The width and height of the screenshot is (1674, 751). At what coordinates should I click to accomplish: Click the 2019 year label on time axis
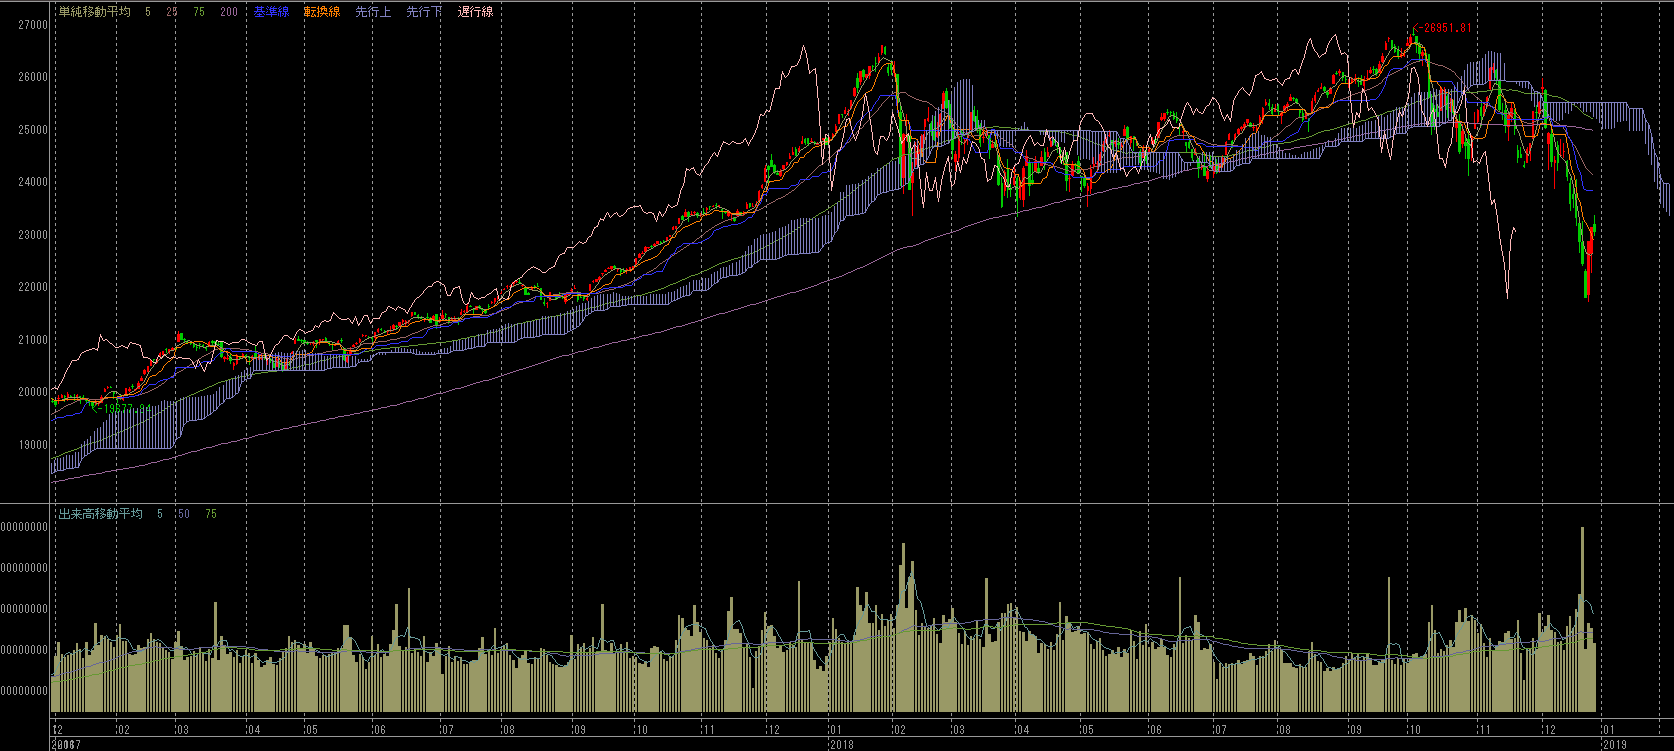1615,744
